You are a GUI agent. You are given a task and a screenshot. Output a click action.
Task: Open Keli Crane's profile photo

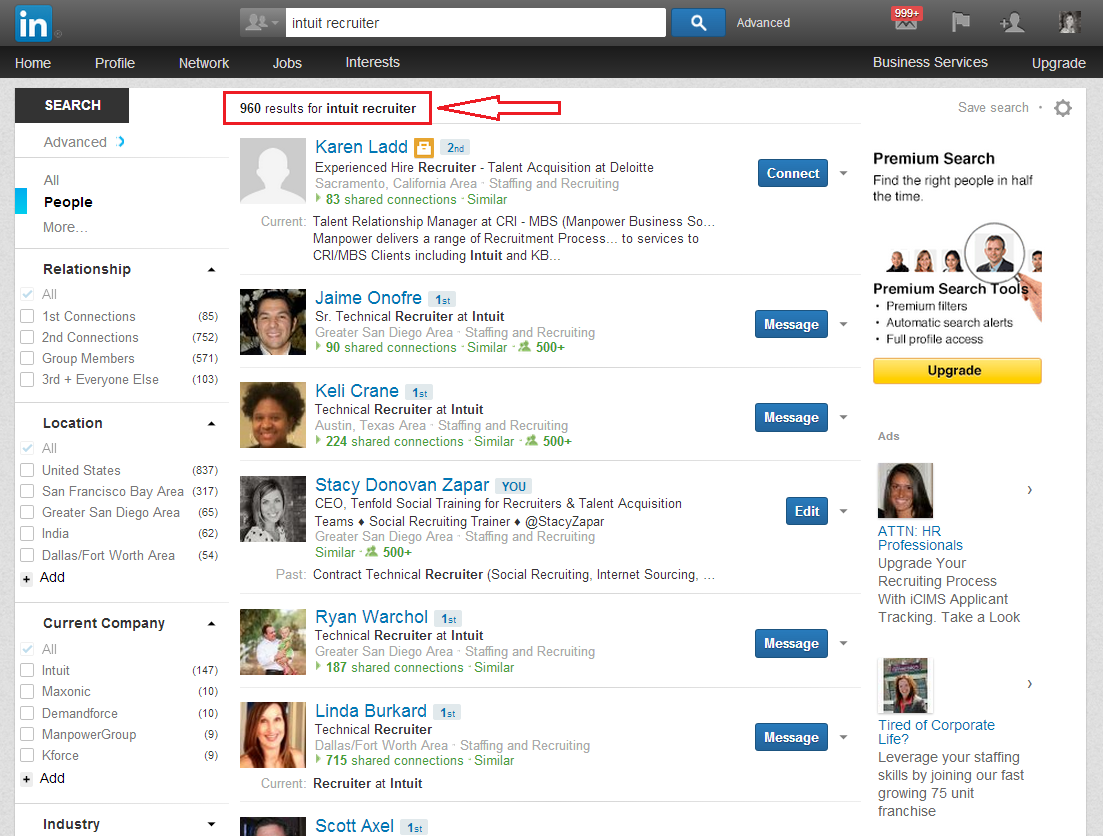273,415
